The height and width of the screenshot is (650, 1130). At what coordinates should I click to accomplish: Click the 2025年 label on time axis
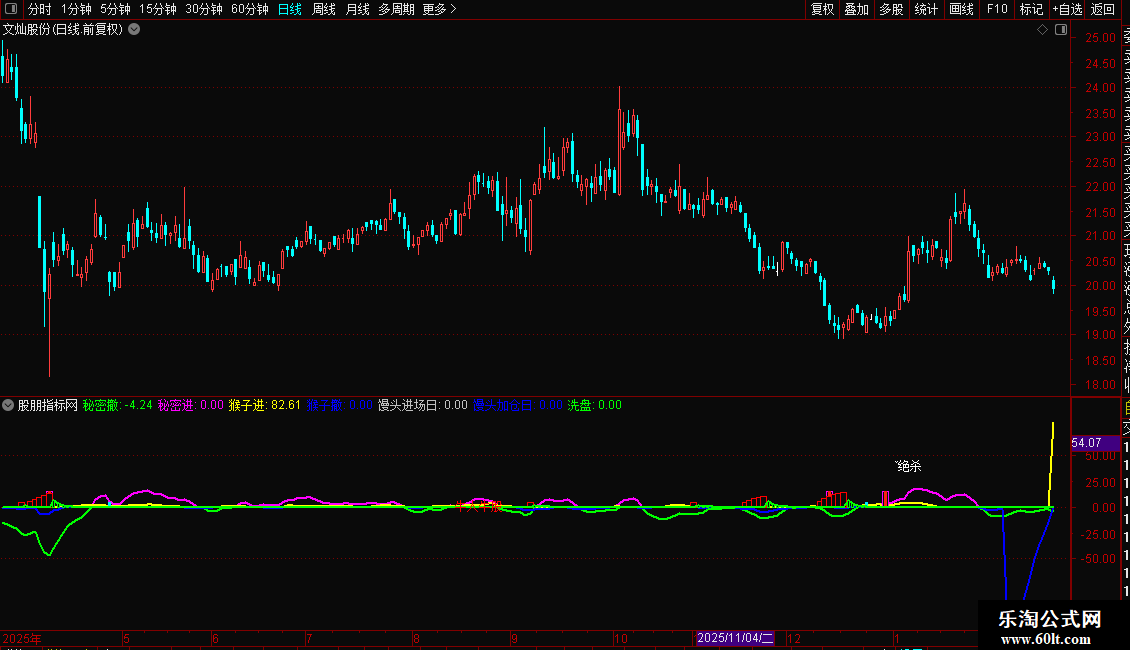(22, 638)
